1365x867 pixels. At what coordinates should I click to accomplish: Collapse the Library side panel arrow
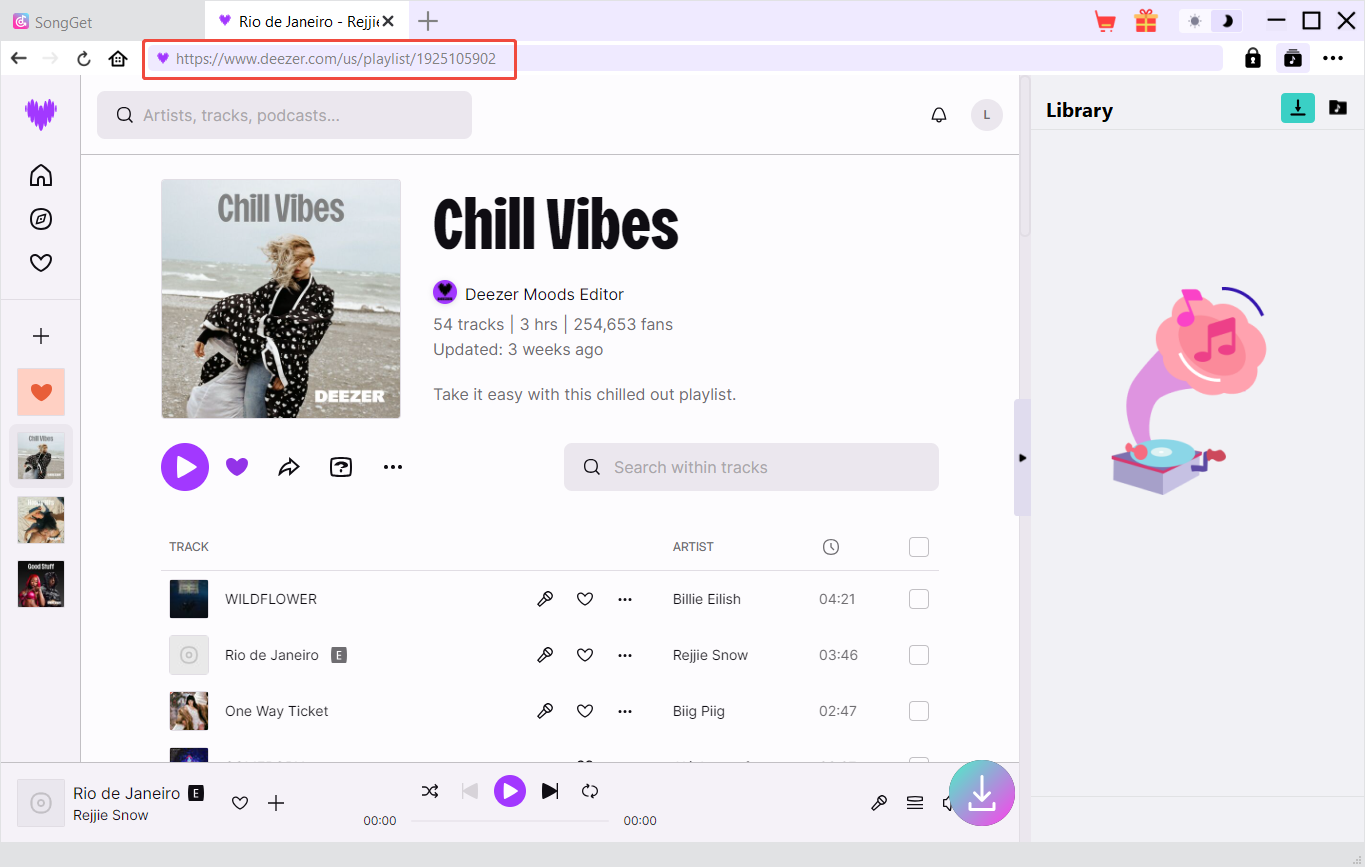pos(1021,458)
